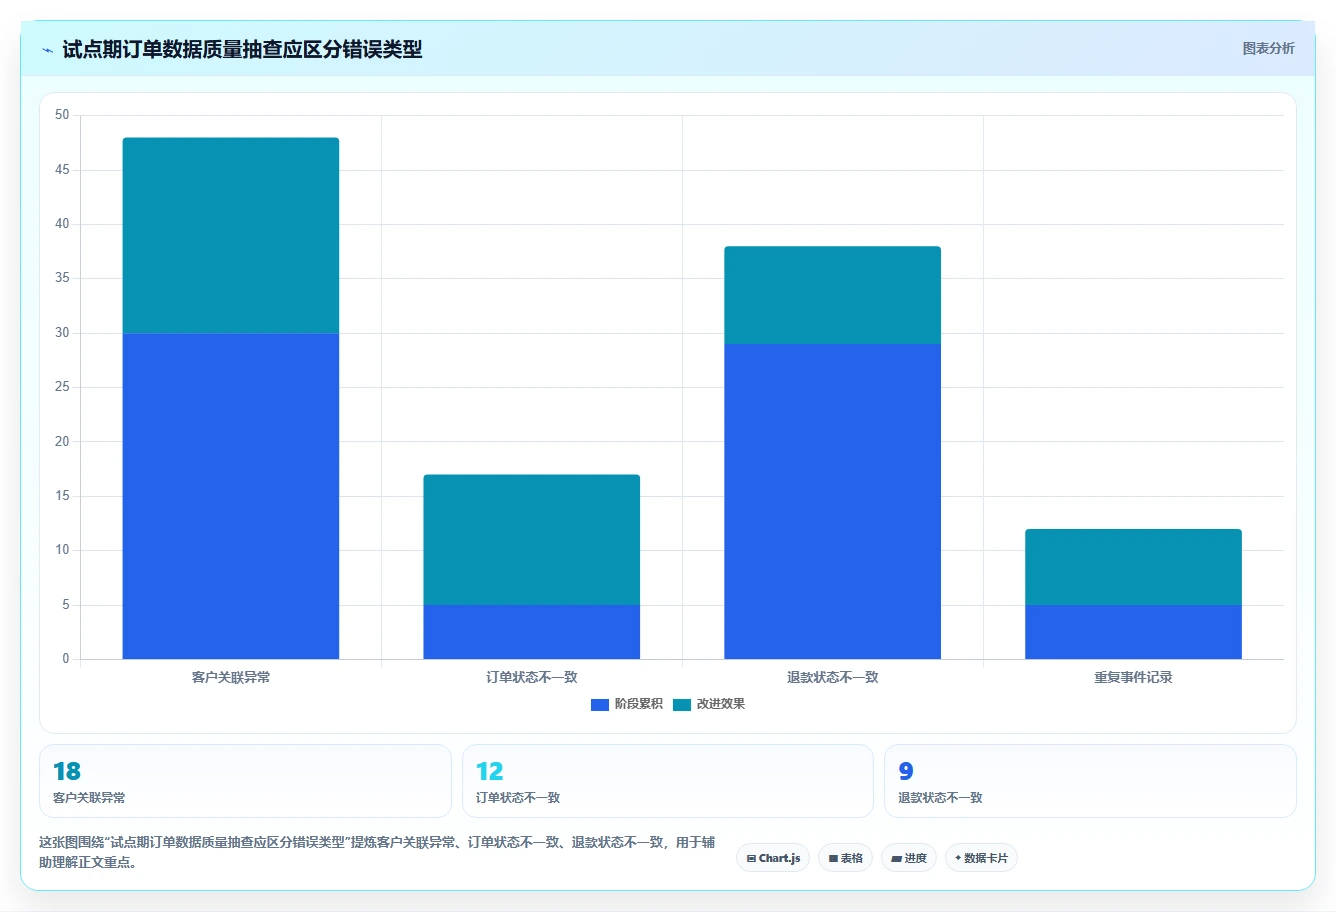Click the blue bar segment for 重复事件记录
The height and width of the screenshot is (912, 1336).
click(x=1134, y=632)
